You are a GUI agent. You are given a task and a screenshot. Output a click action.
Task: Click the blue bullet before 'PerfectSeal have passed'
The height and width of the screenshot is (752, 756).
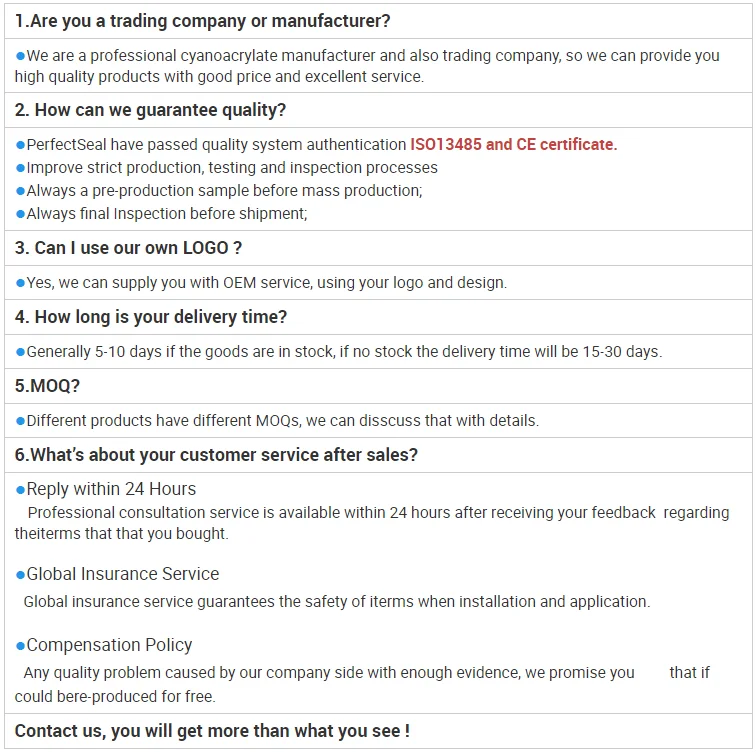20,145
